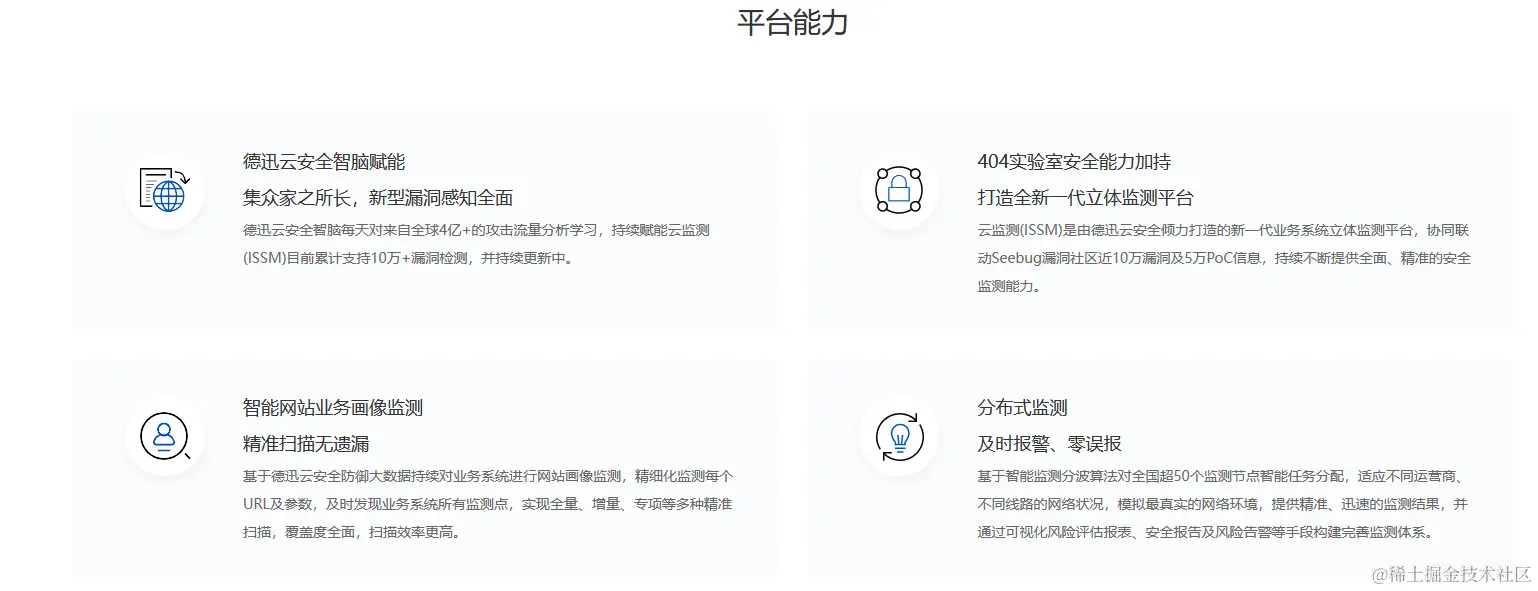Click the user profile icon beside 智能网站业务画像监测
The width and height of the screenshot is (1538, 591).
tap(166, 435)
